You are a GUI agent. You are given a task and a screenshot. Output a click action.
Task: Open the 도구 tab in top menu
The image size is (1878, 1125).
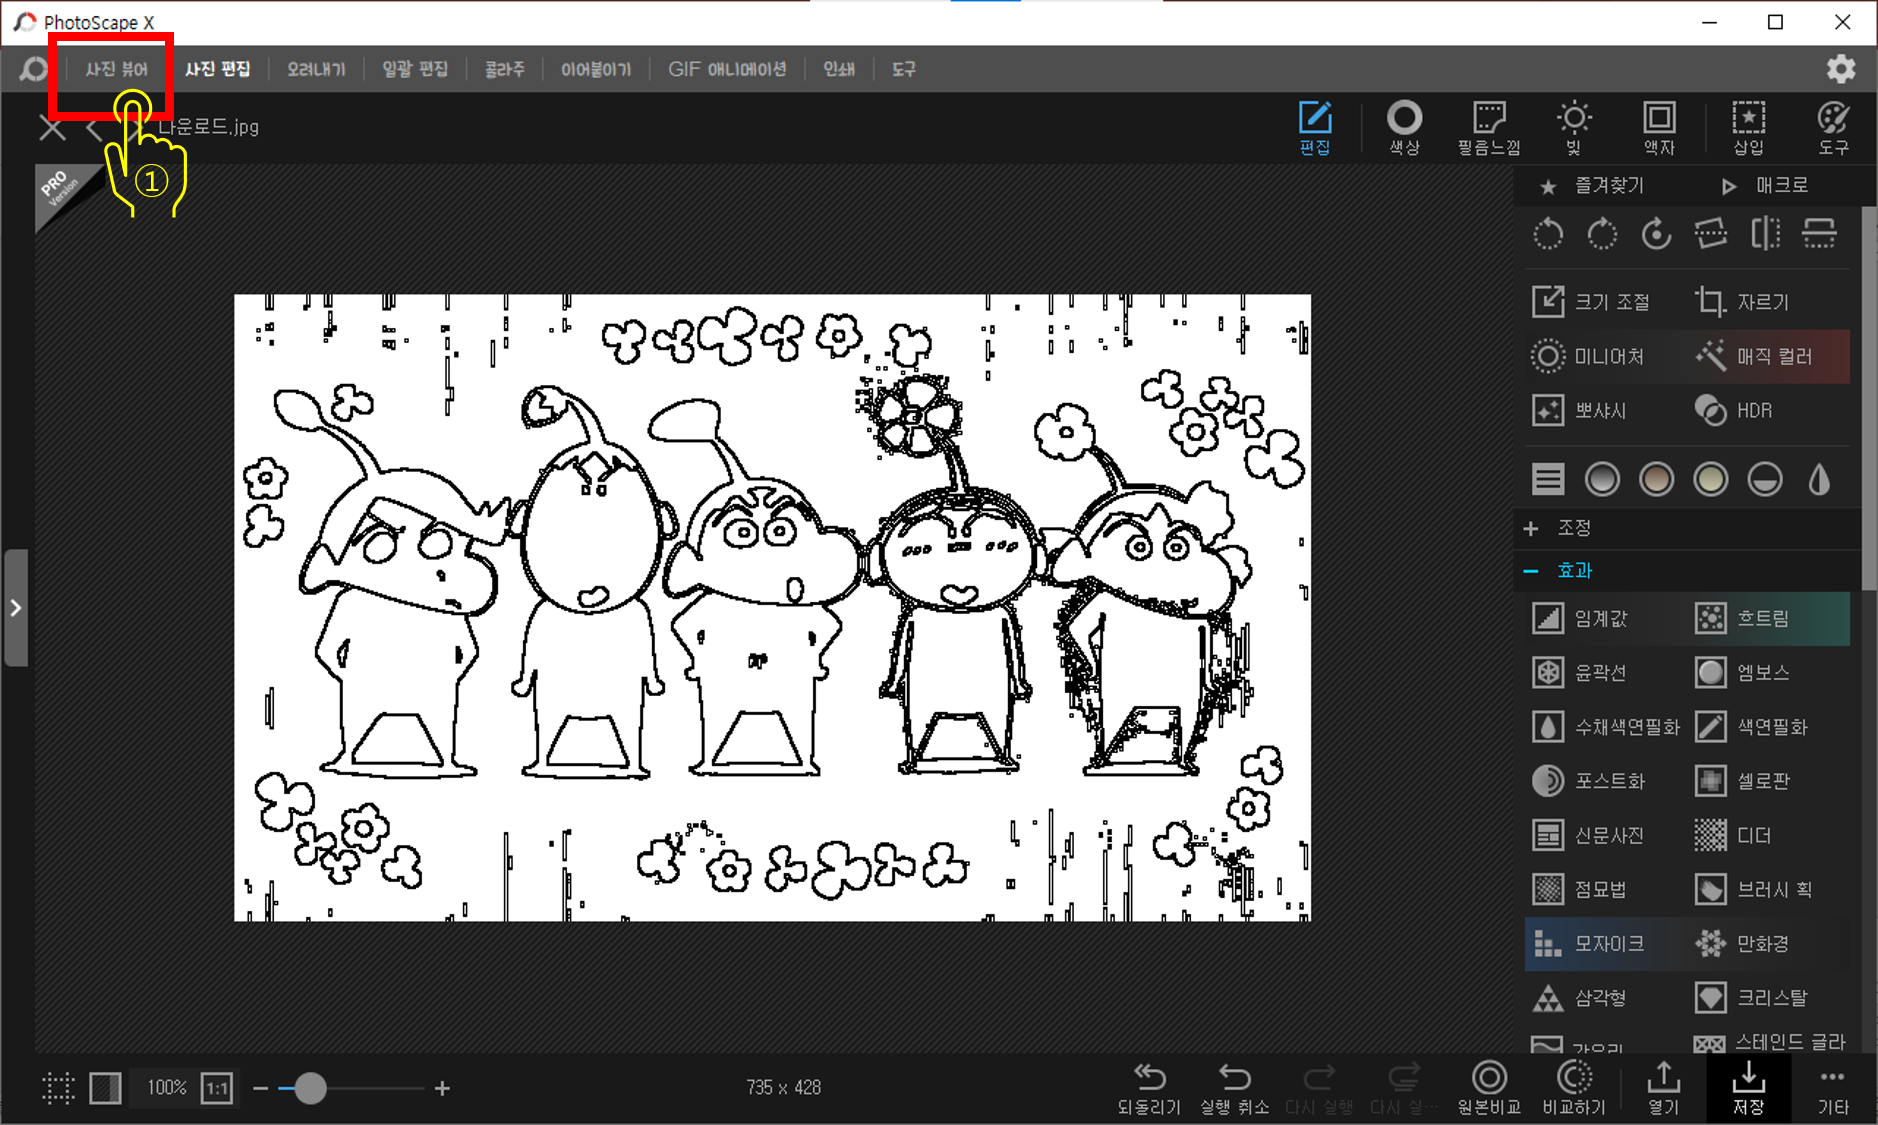904,69
